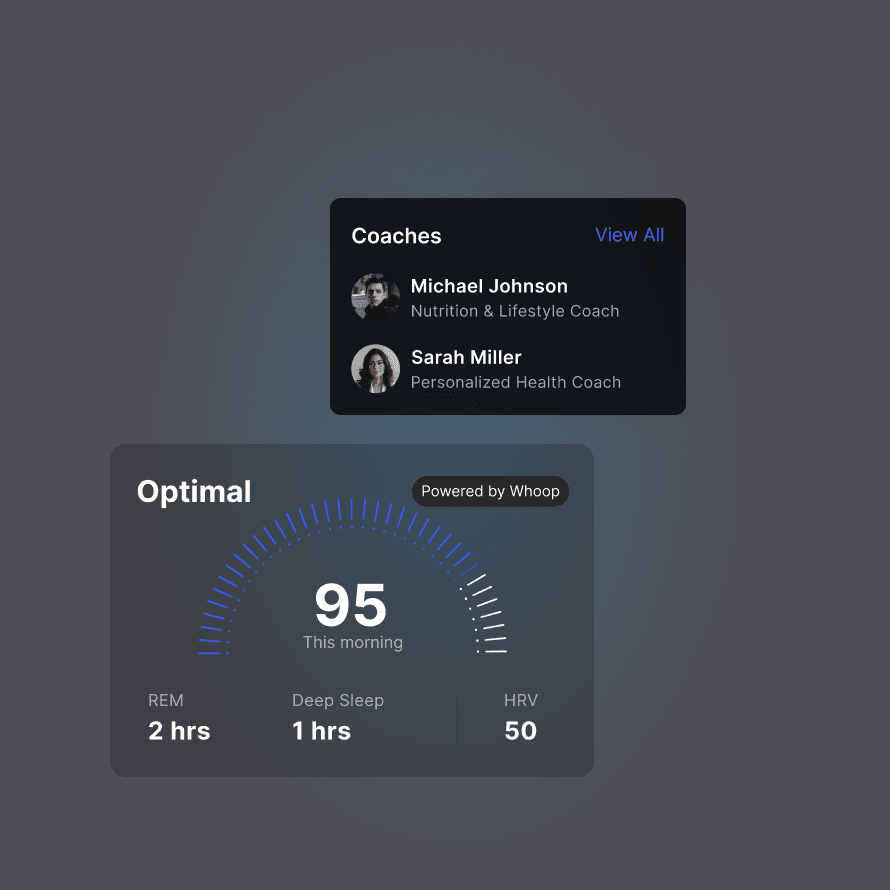Click the View All coaches link
Viewport: 890px width, 890px height.
pos(629,235)
